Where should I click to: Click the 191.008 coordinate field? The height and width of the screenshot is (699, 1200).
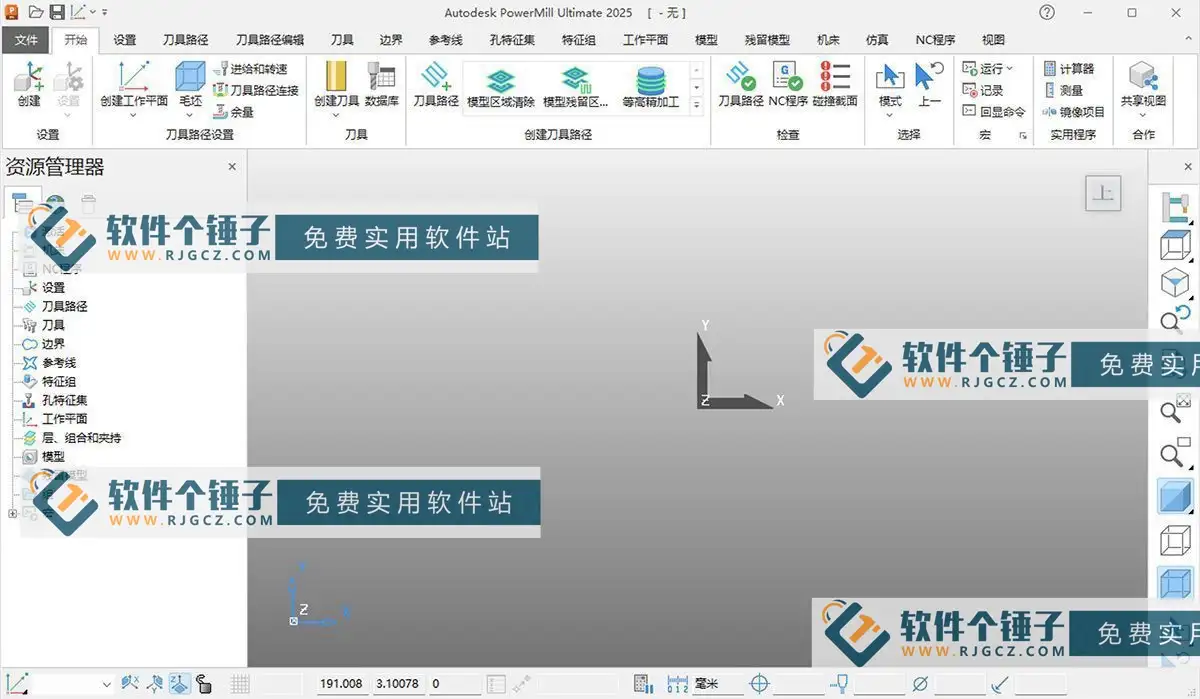point(341,684)
